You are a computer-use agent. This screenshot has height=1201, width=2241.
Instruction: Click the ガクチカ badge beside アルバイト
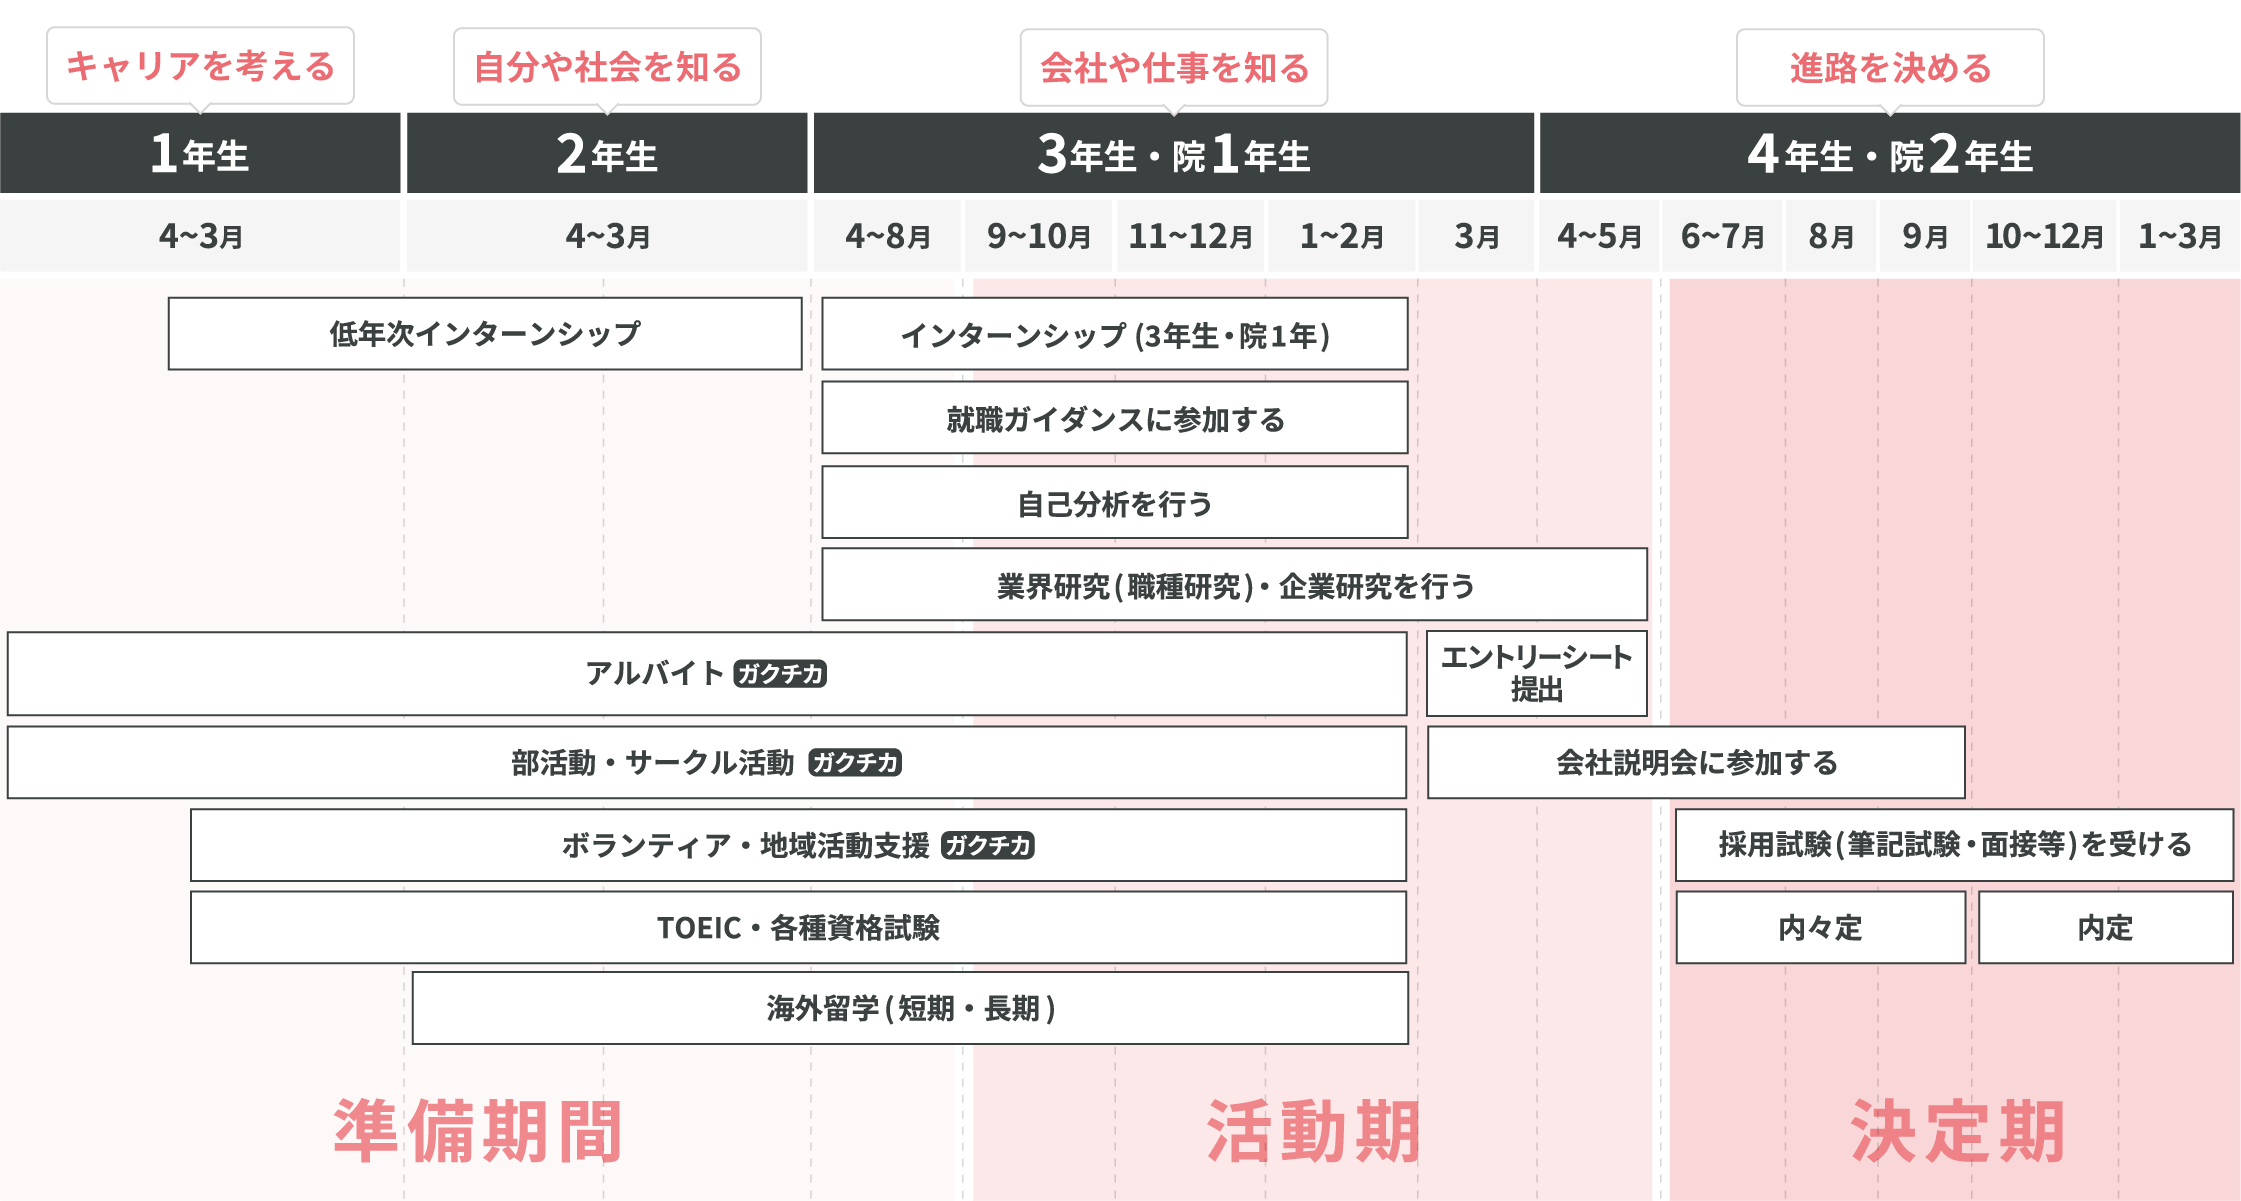(x=780, y=674)
